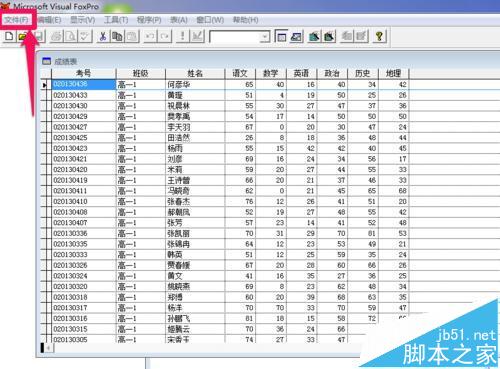Image resolution: width=500 pixels, height=369 pixels.
Task: Open the Data Session window icon
Action: (296, 36)
